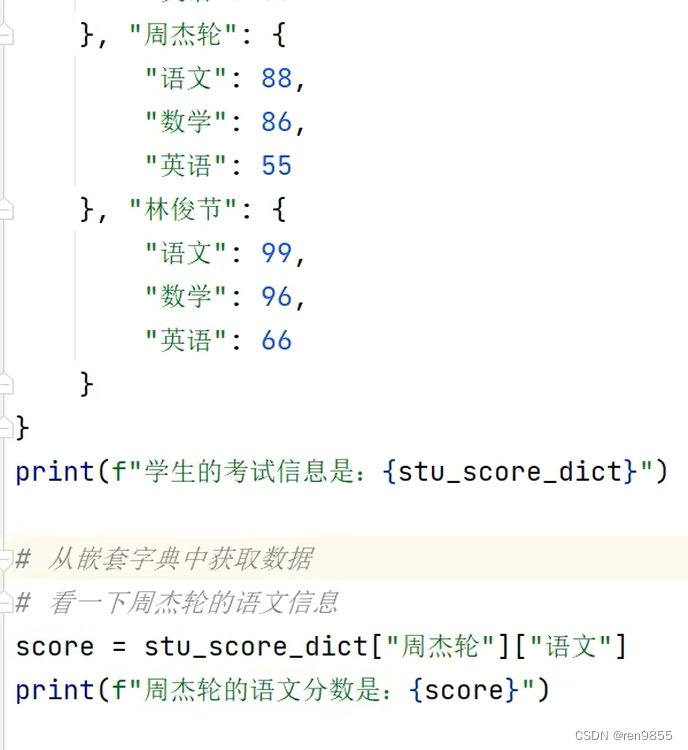Click the comment "看一下周杰轮的语文信息"
The image size is (688, 750).
tap(194, 602)
